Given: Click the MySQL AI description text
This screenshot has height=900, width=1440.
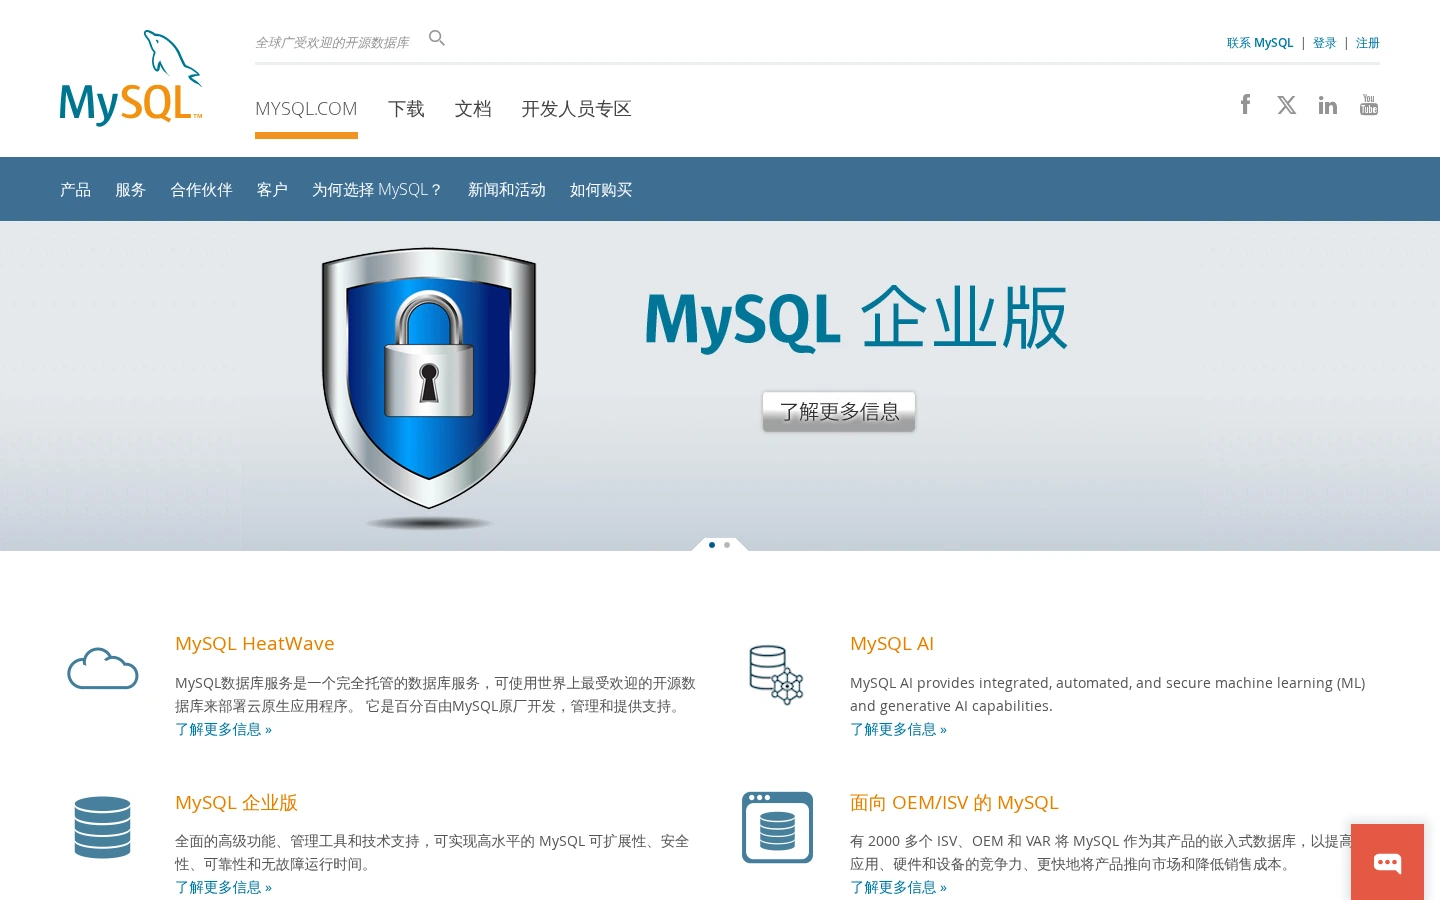Looking at the screenshot, I should [x=1107, y=694].
